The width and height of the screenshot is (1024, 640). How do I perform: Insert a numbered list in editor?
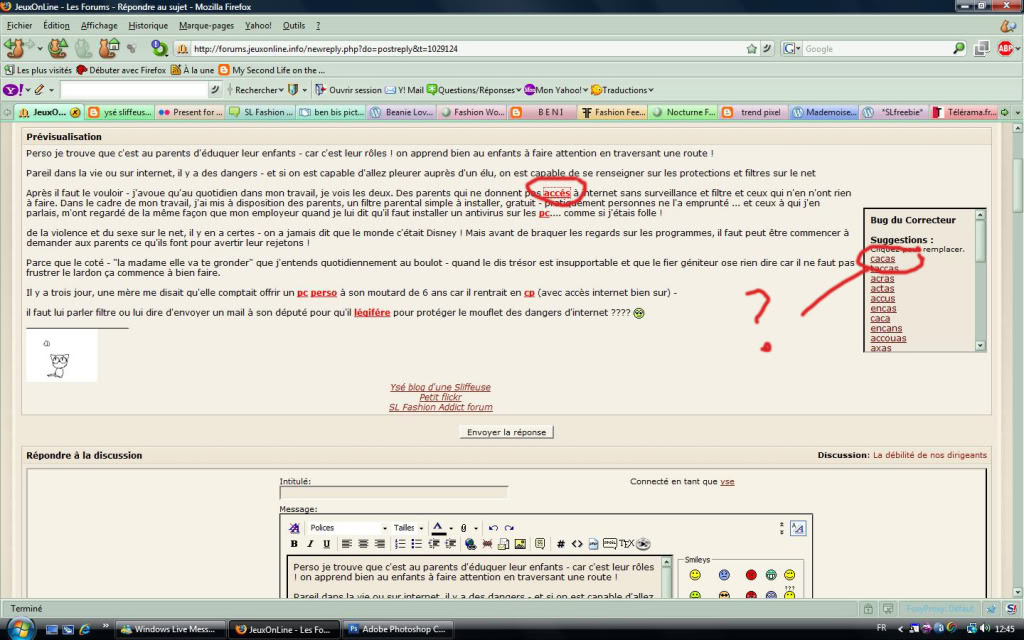(400, 544)
